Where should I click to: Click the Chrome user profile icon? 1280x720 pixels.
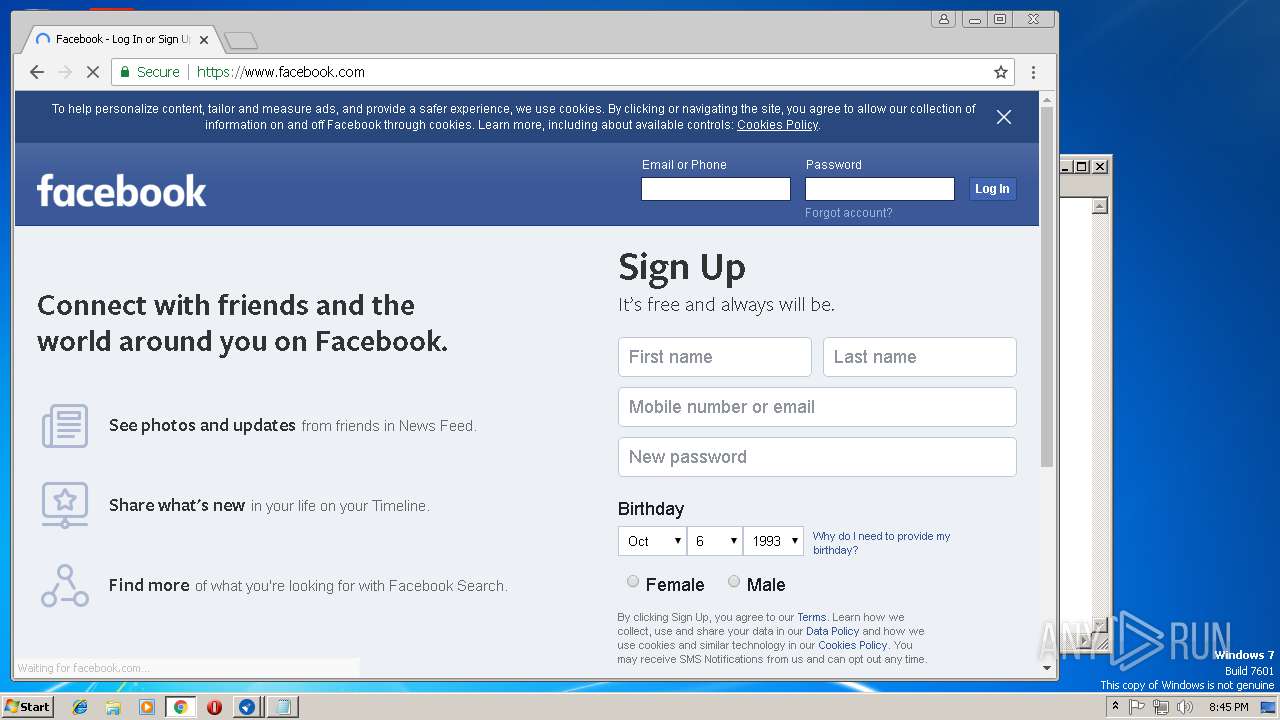(x=943, y=19)
